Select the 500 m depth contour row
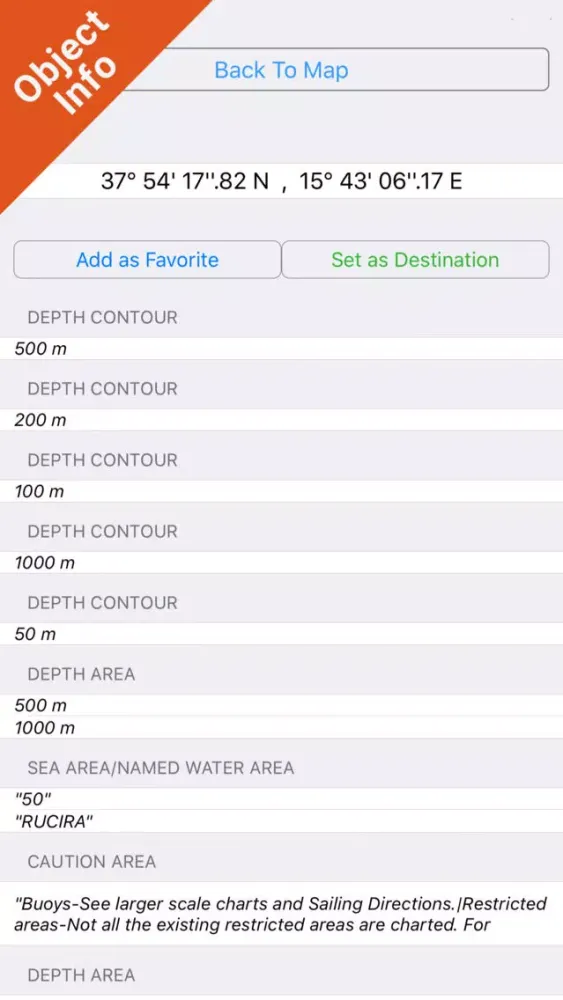Image resolution: width=563 pixels, height=1000 pixels. pyautogui.click(x=281, y=349)
